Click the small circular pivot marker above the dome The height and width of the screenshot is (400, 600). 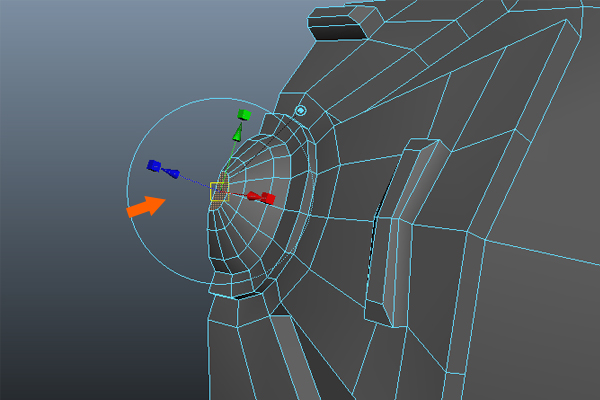coord(301,111)
